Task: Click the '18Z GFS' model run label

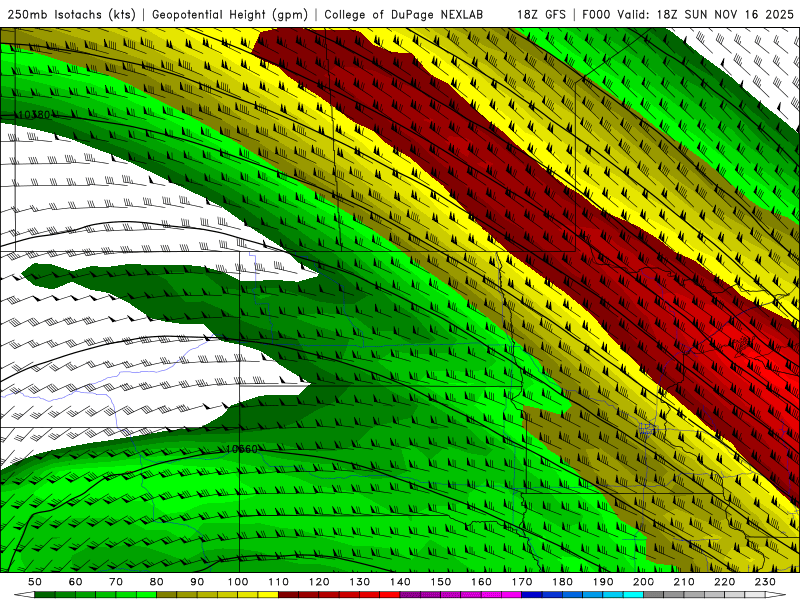Action: (x=541, y=14)
